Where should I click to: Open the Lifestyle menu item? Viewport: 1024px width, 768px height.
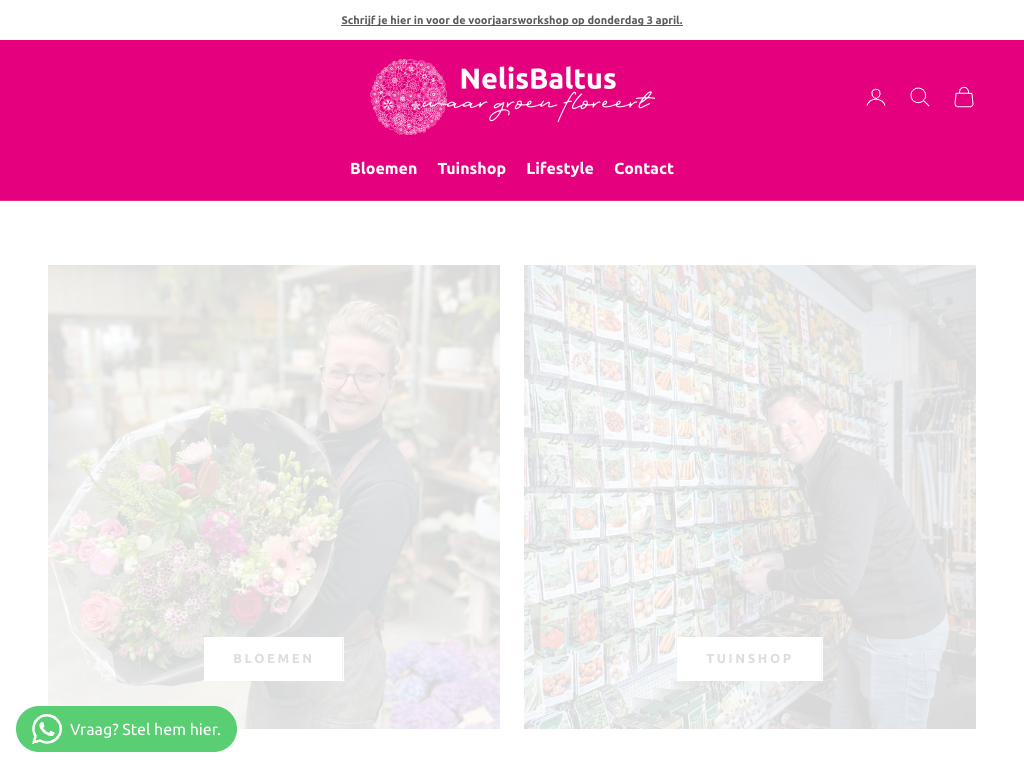[x=560, y=168]
